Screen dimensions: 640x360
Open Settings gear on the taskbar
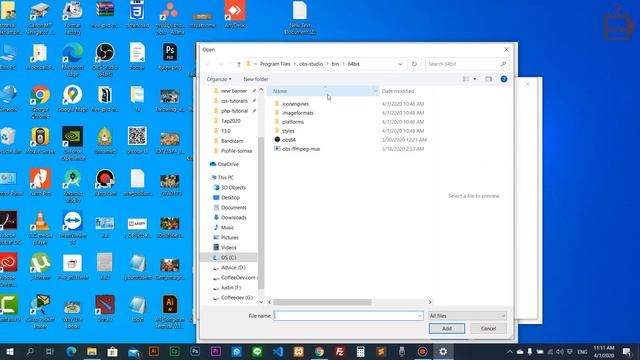click(x=443, y=351)
